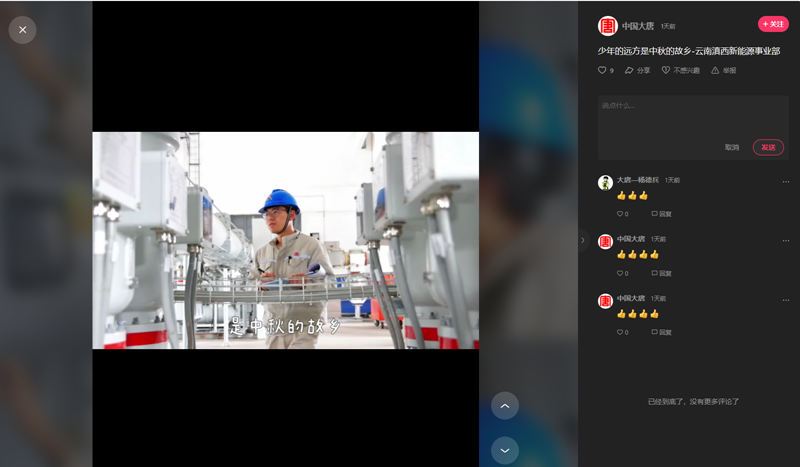Open more options for second comment

pyautogui.click(x=785, y=240)
